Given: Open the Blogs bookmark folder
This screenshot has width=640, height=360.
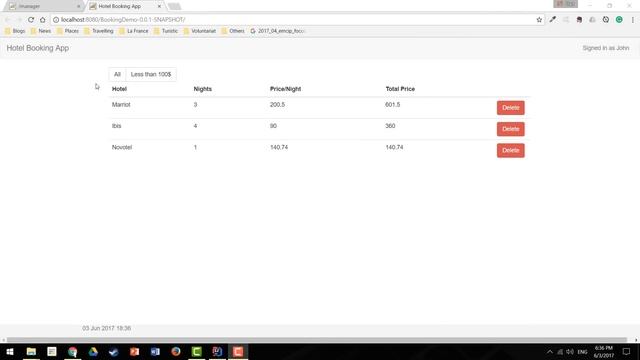Looking at the screenshot, I should pyautogui.click(x=15, y=31).
